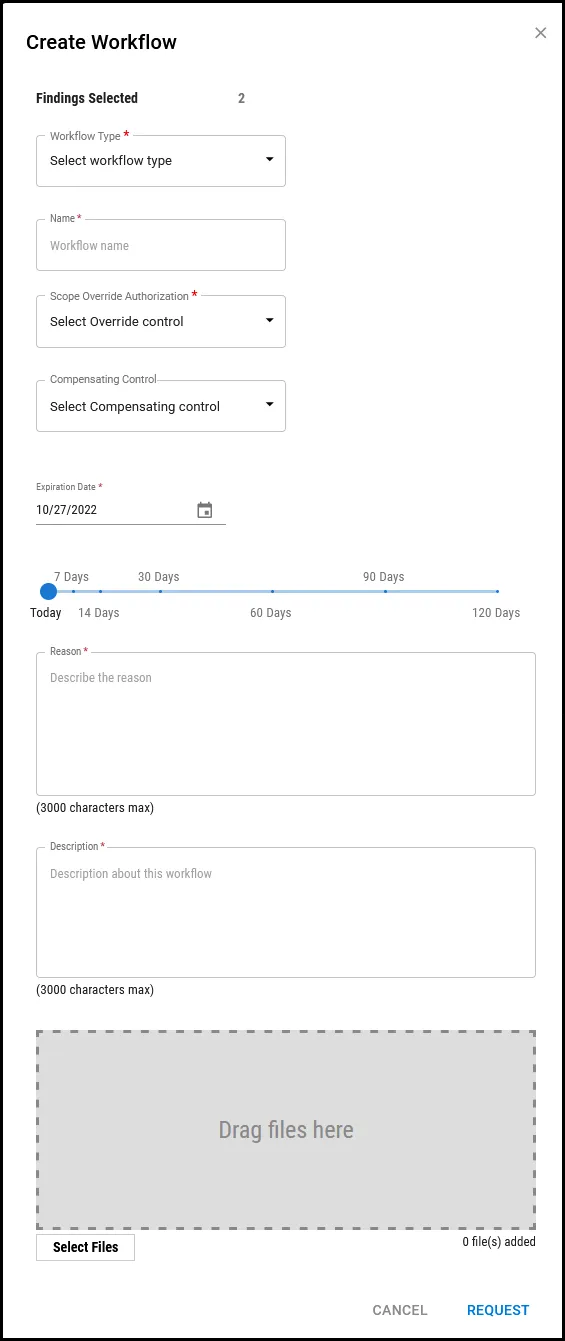Set slider to the 30 Days mark
565x1341 pixels.
(160, 591)
